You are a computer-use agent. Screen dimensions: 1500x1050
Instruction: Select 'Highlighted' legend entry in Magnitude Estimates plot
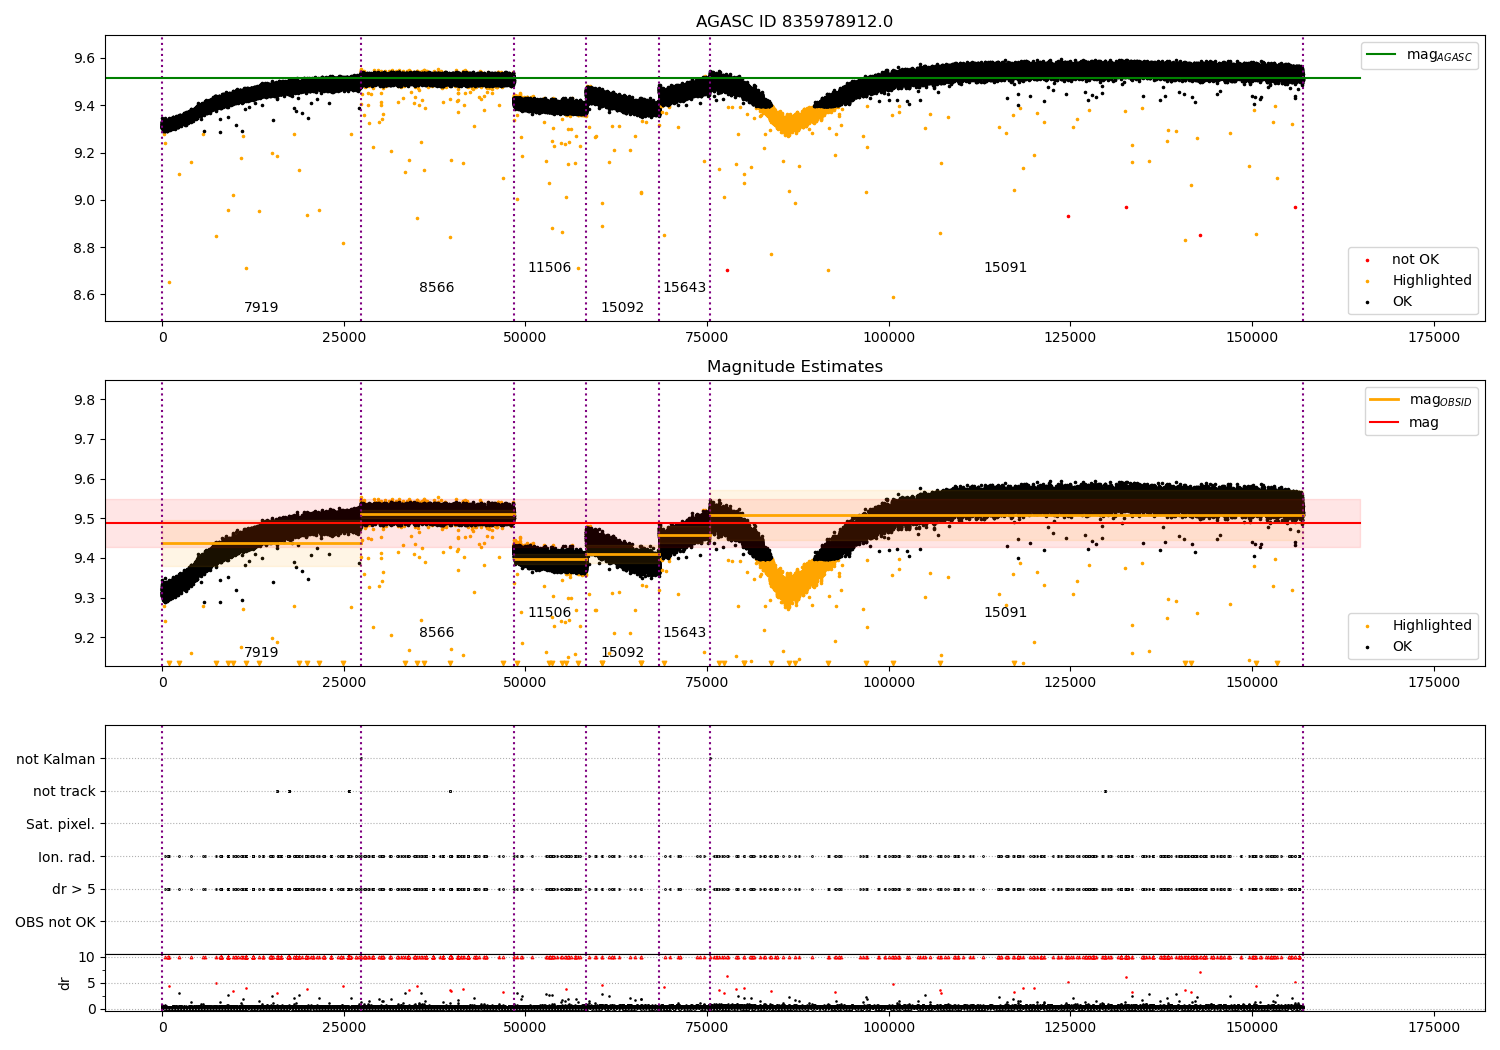(1432, 626)
